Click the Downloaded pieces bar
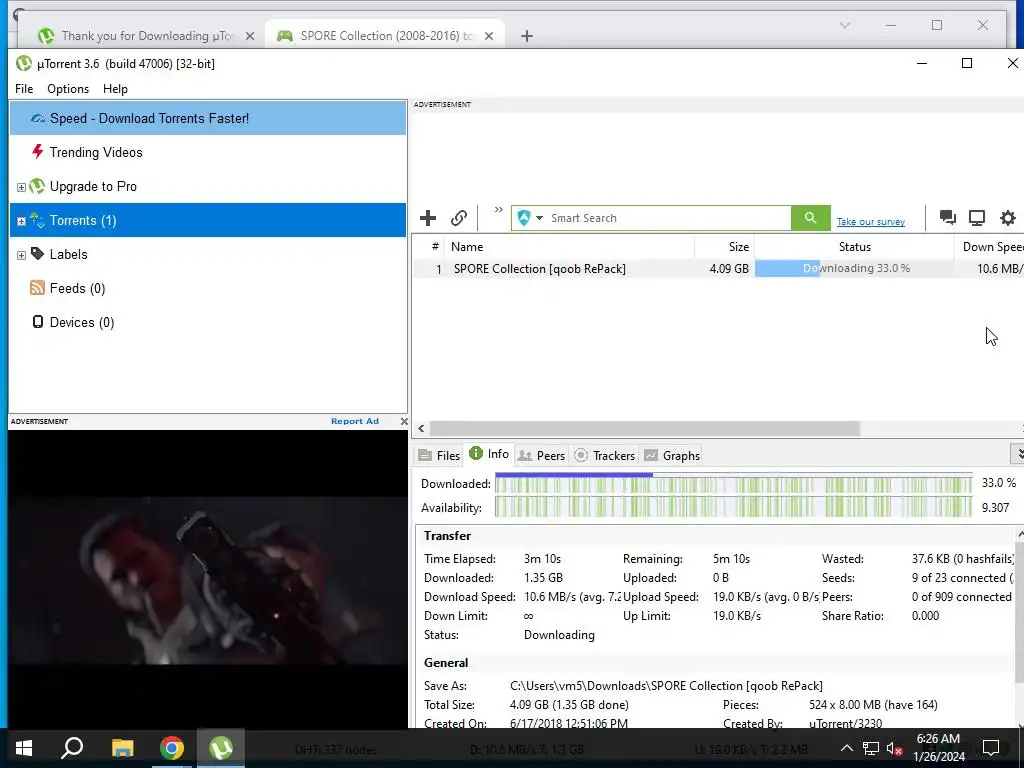Image resolution: width=1024 pixels, height=768 pixels. point(733,484)
